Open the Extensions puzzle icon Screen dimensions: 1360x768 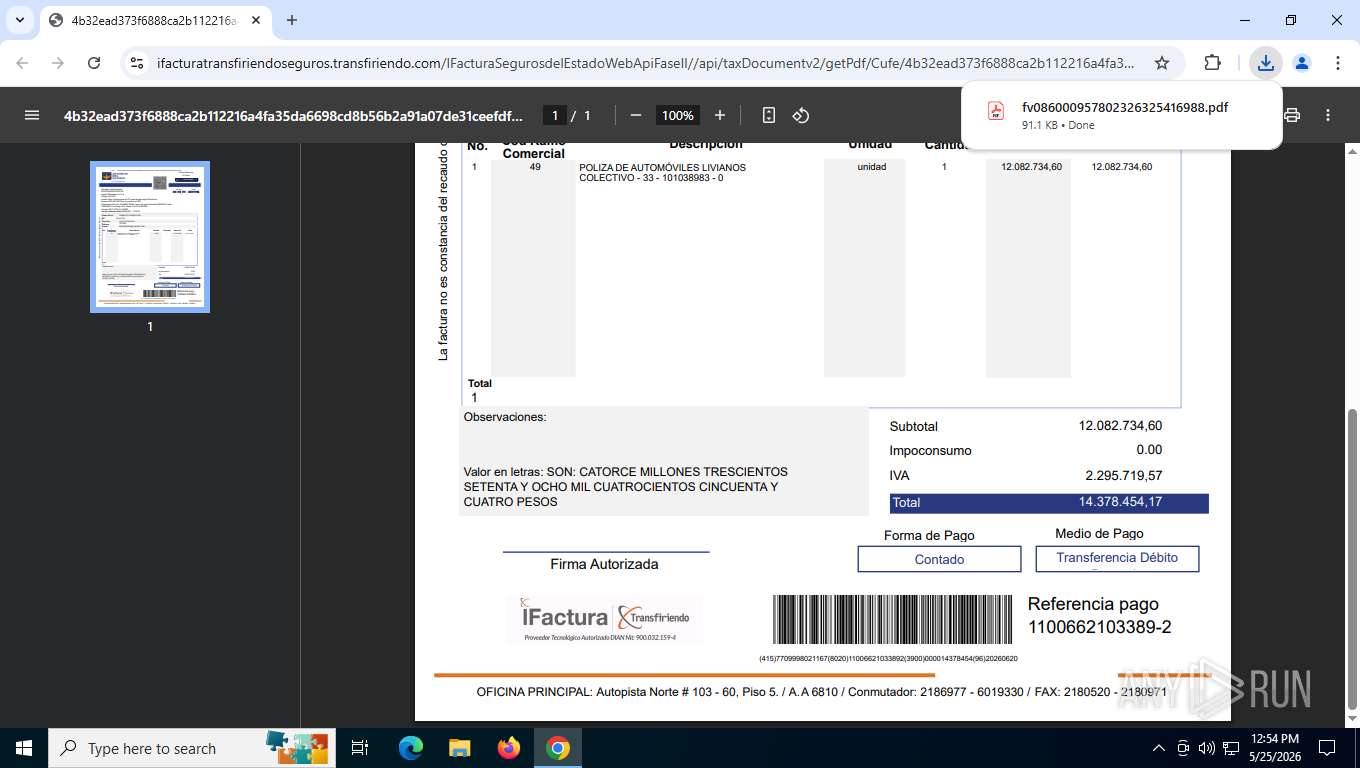pyautogui.click(x=1212, y=63)
